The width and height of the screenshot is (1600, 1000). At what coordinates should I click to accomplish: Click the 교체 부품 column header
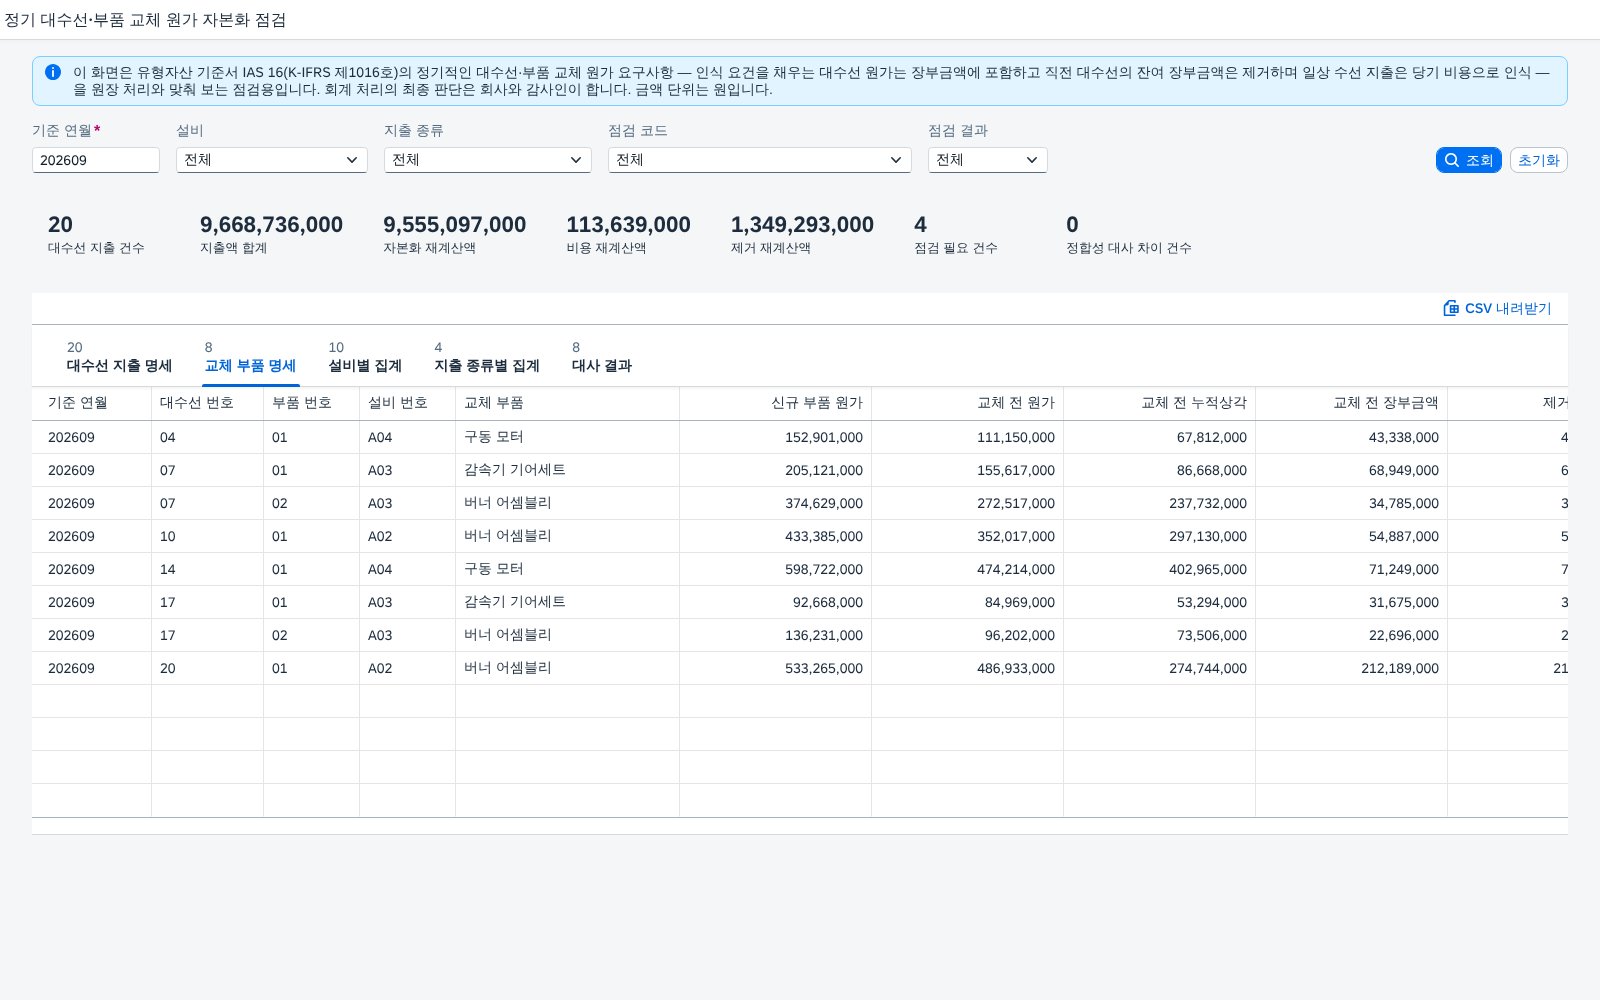(x=567, y=403)
